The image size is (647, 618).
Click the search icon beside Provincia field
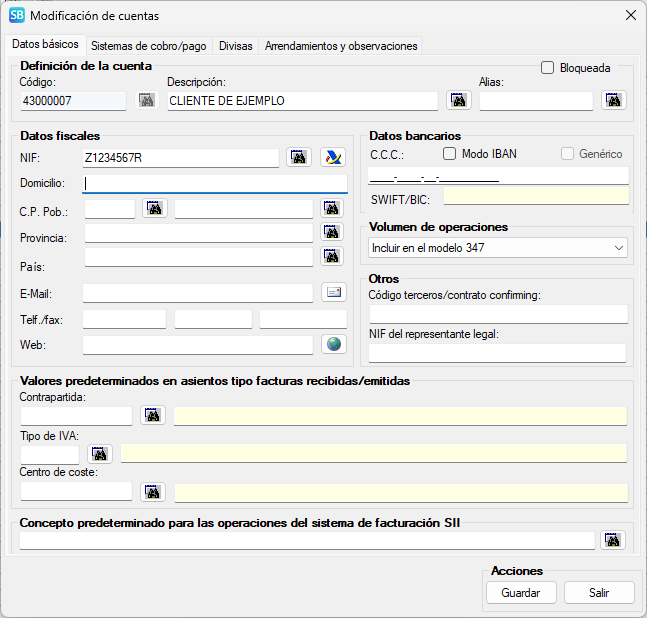pos(332,232)
